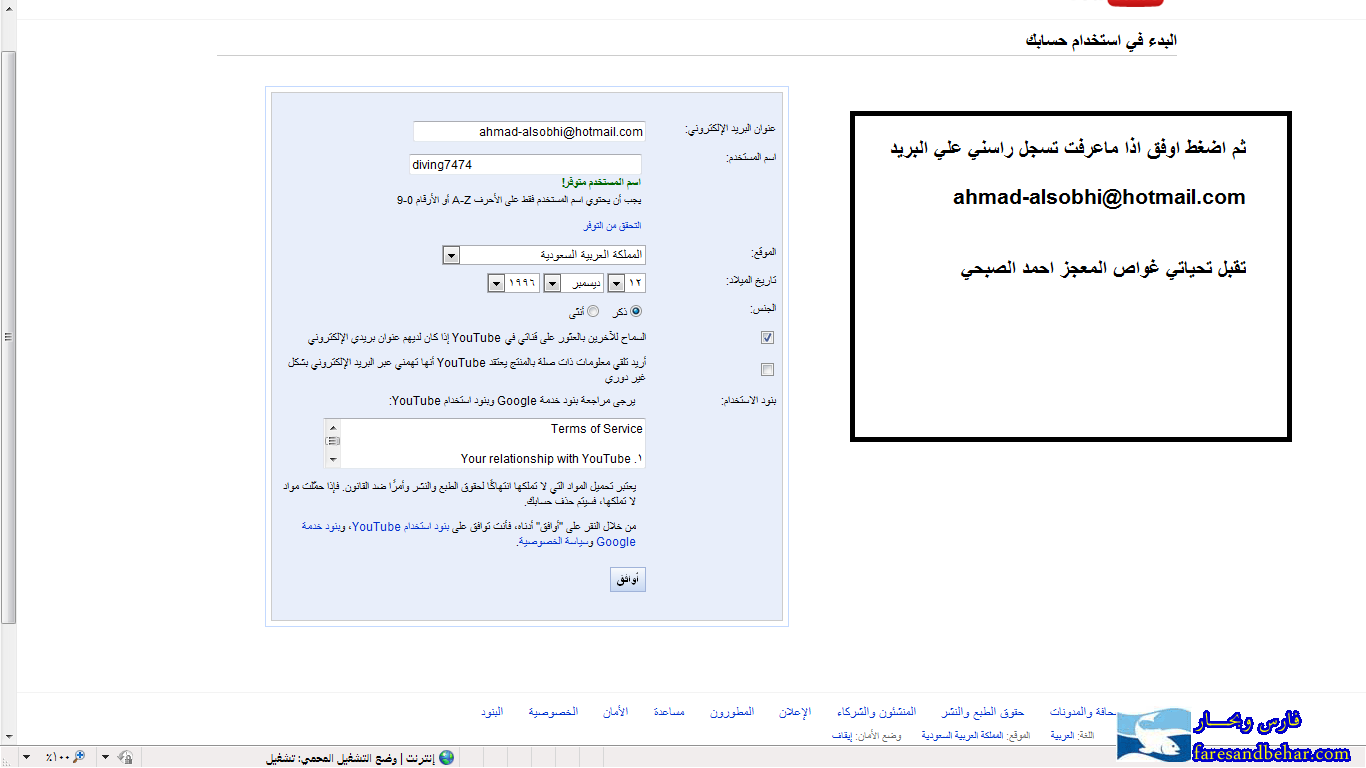The image size is (1366, 768).
Task: Open the country dropdown showing Saudi Arabia
Action: click(x=450, y=255)
